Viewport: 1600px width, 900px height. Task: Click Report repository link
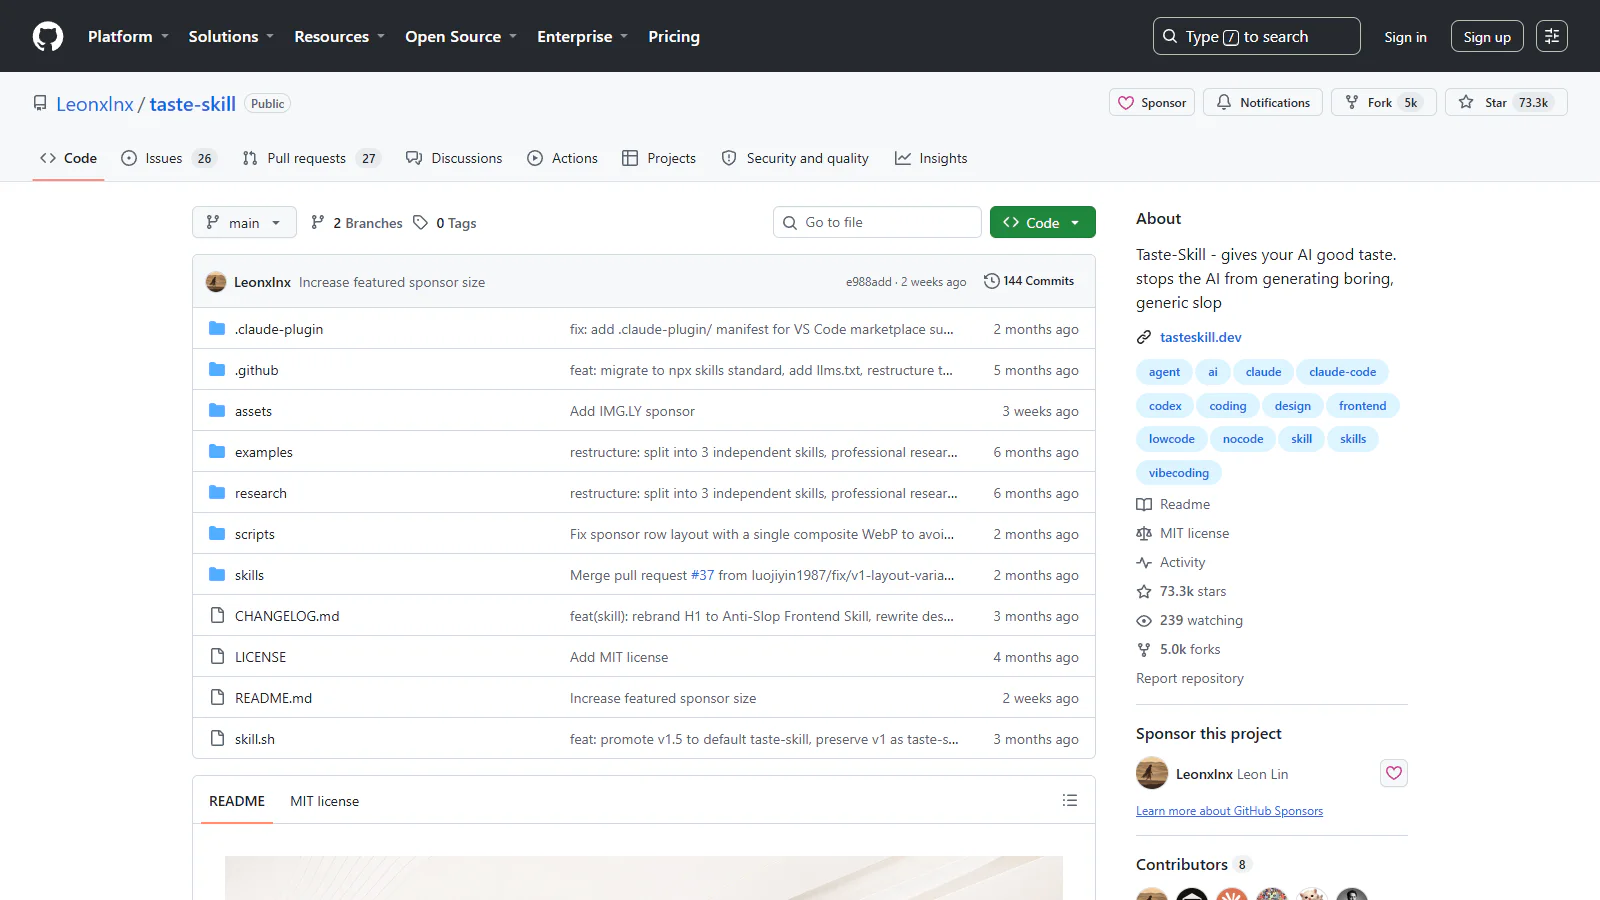[x=1189, y=678]
